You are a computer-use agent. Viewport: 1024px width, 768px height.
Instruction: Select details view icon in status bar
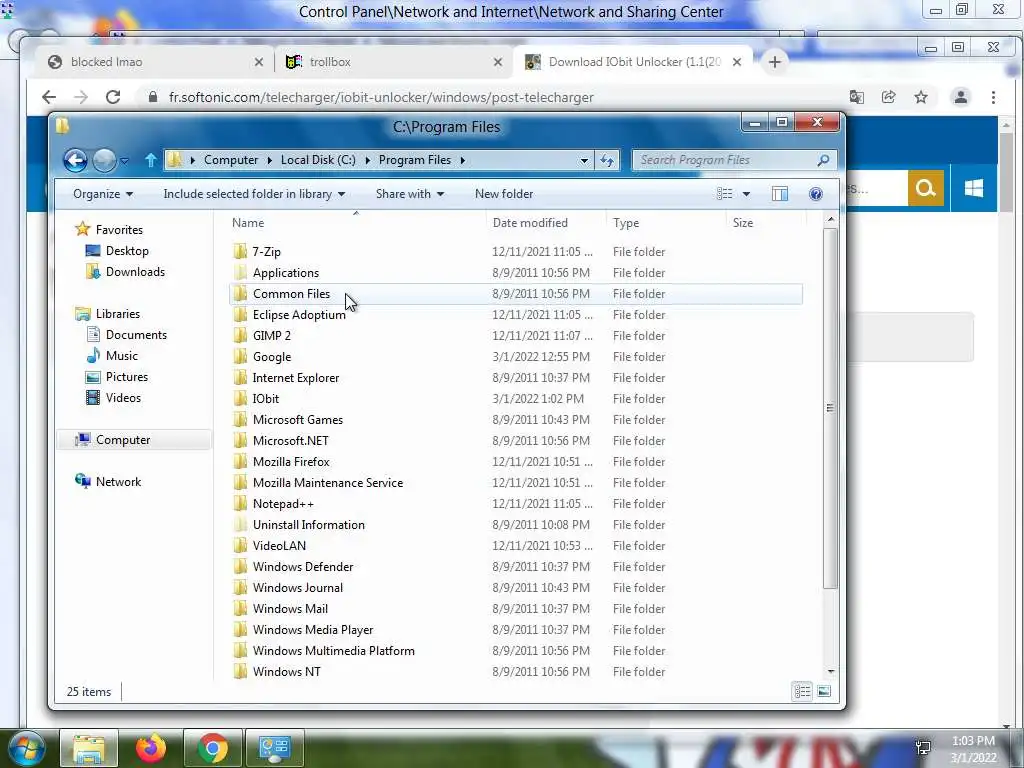click(802, 691)
